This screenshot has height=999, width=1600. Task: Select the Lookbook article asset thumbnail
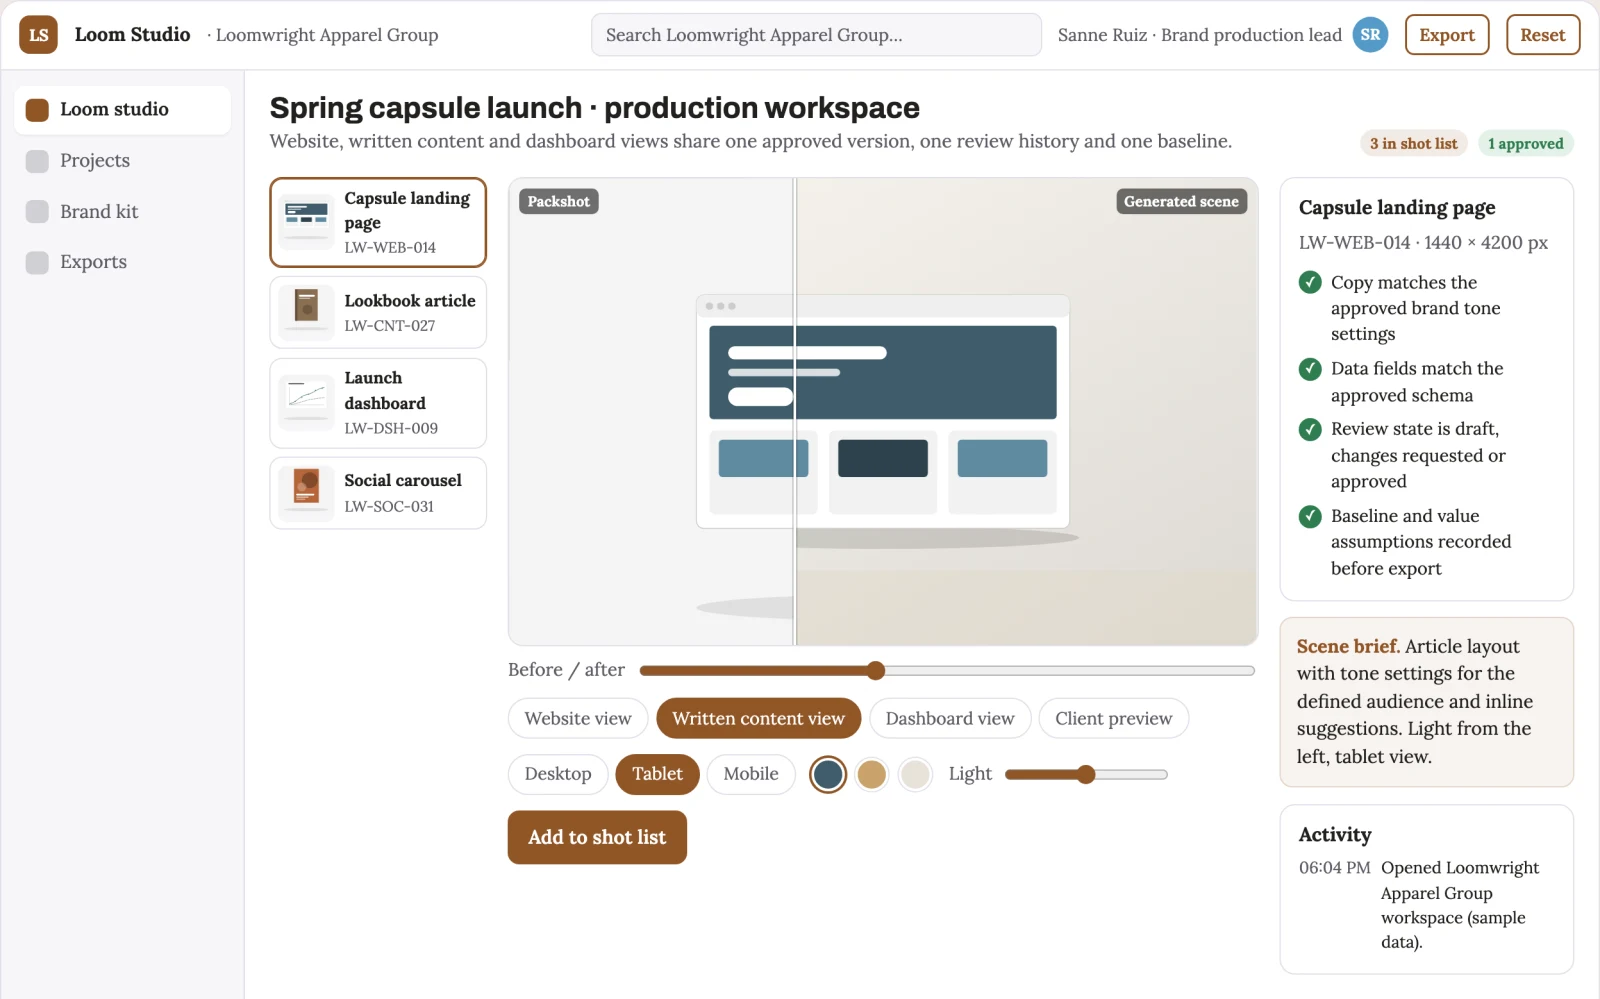click(307, 312)
